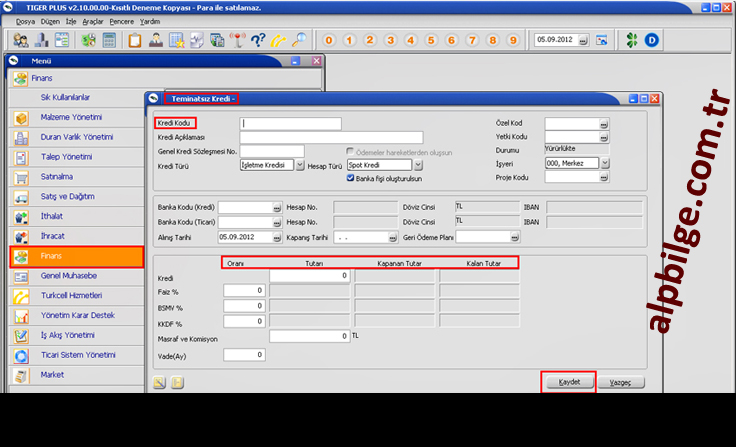The image size is (736, 447).
Task: Click the Vazgeç button
Action: coord(620,382)
